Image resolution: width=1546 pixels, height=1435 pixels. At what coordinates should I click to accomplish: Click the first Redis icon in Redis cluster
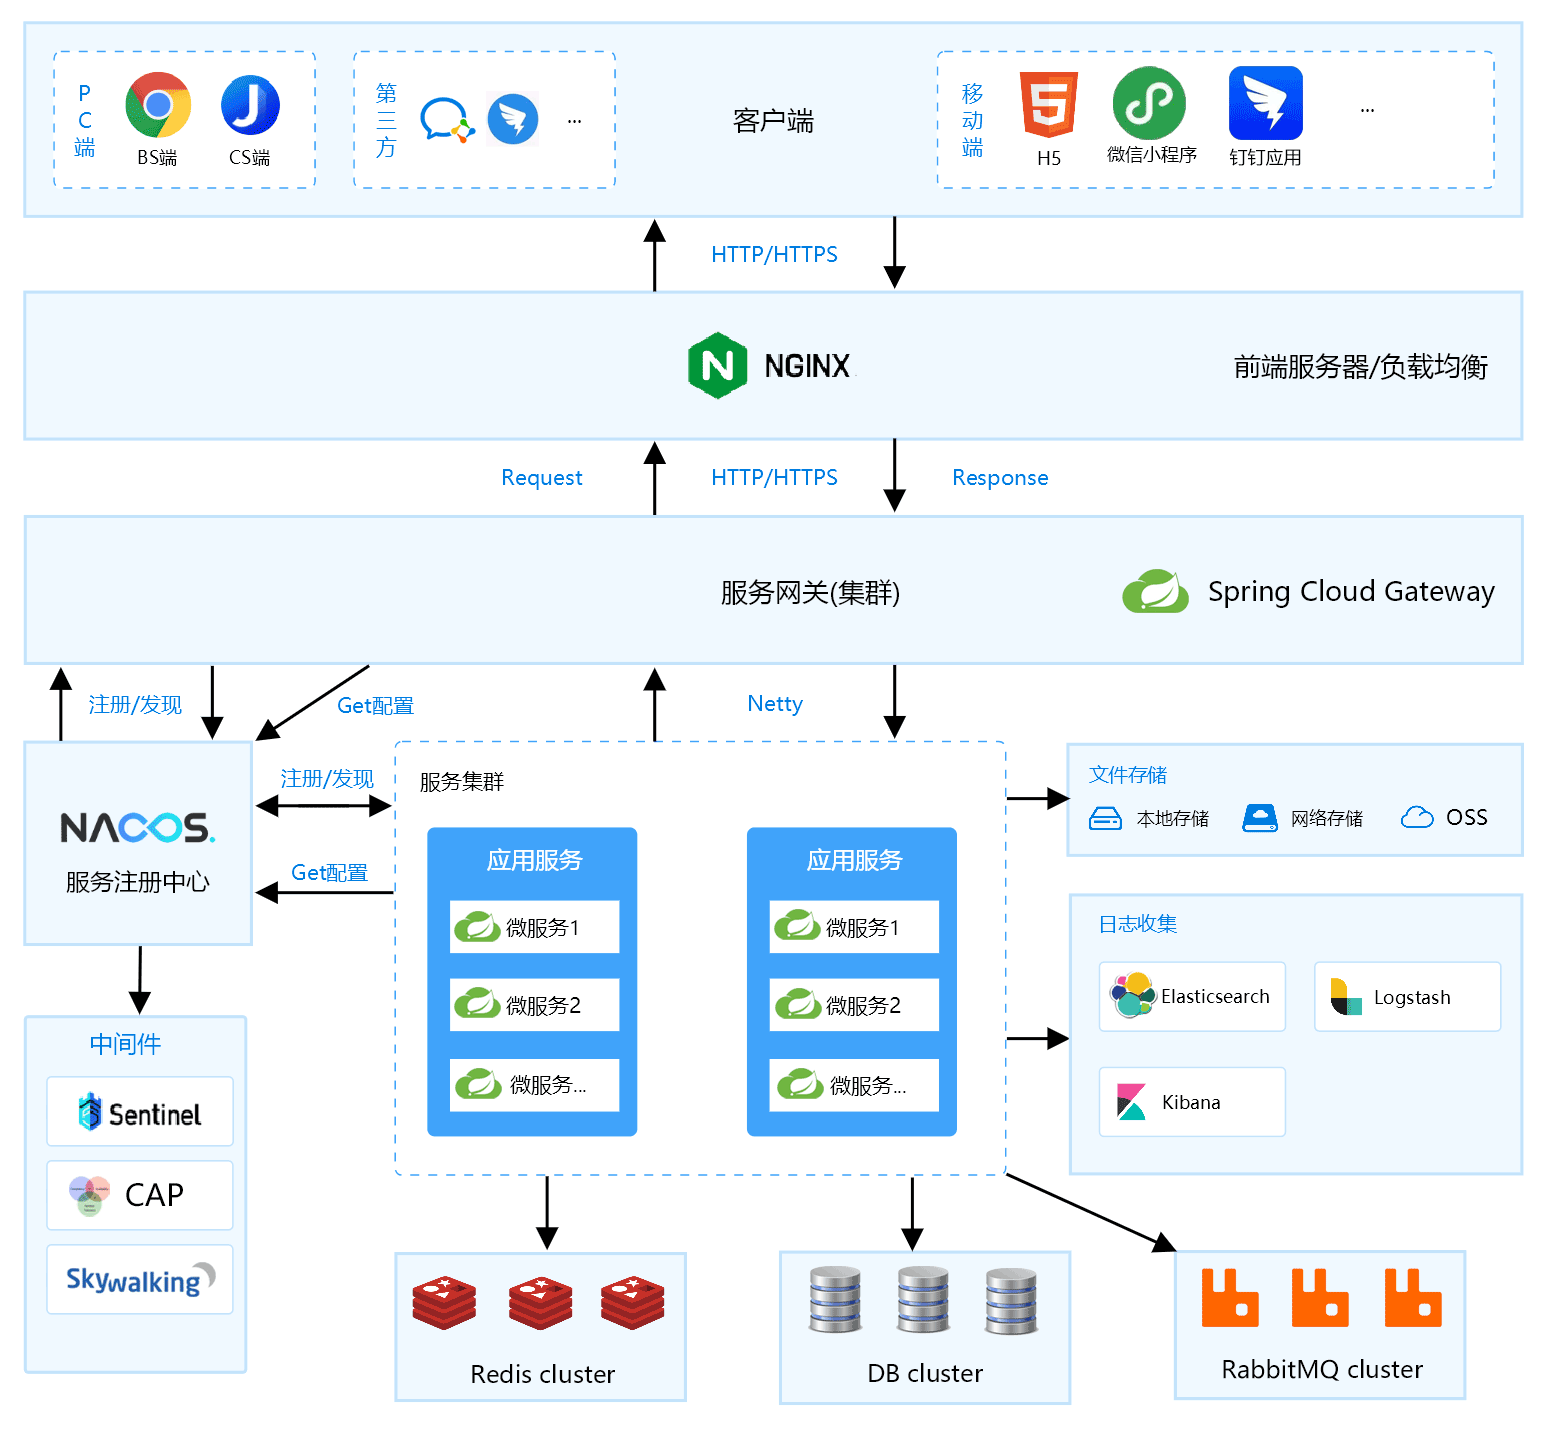(444, 1302)
